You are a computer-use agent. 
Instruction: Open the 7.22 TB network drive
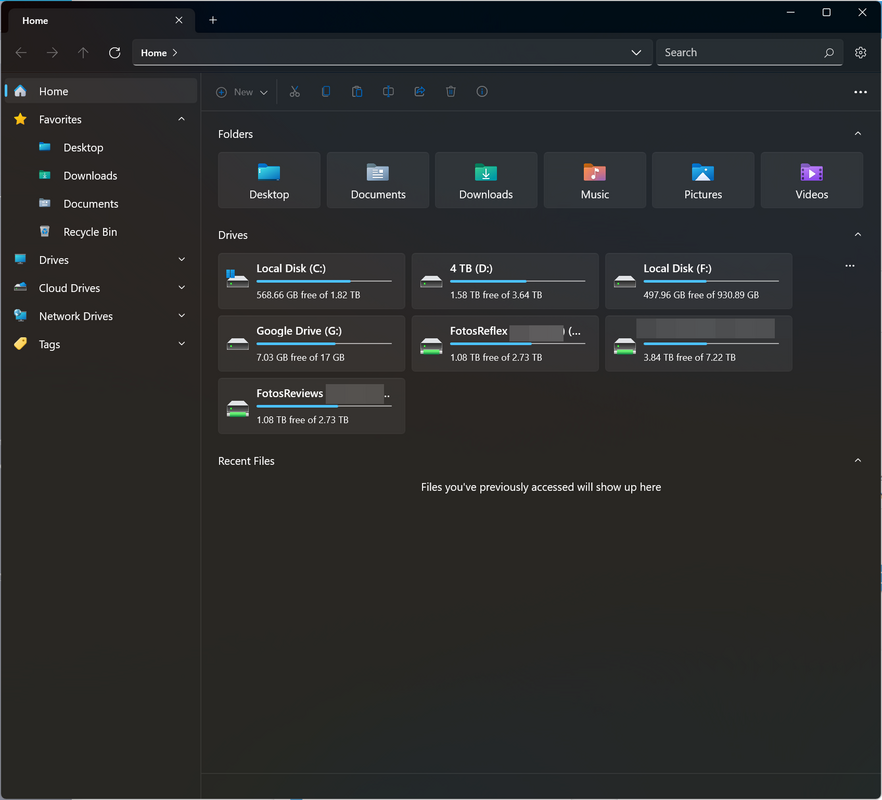point(699,343)
